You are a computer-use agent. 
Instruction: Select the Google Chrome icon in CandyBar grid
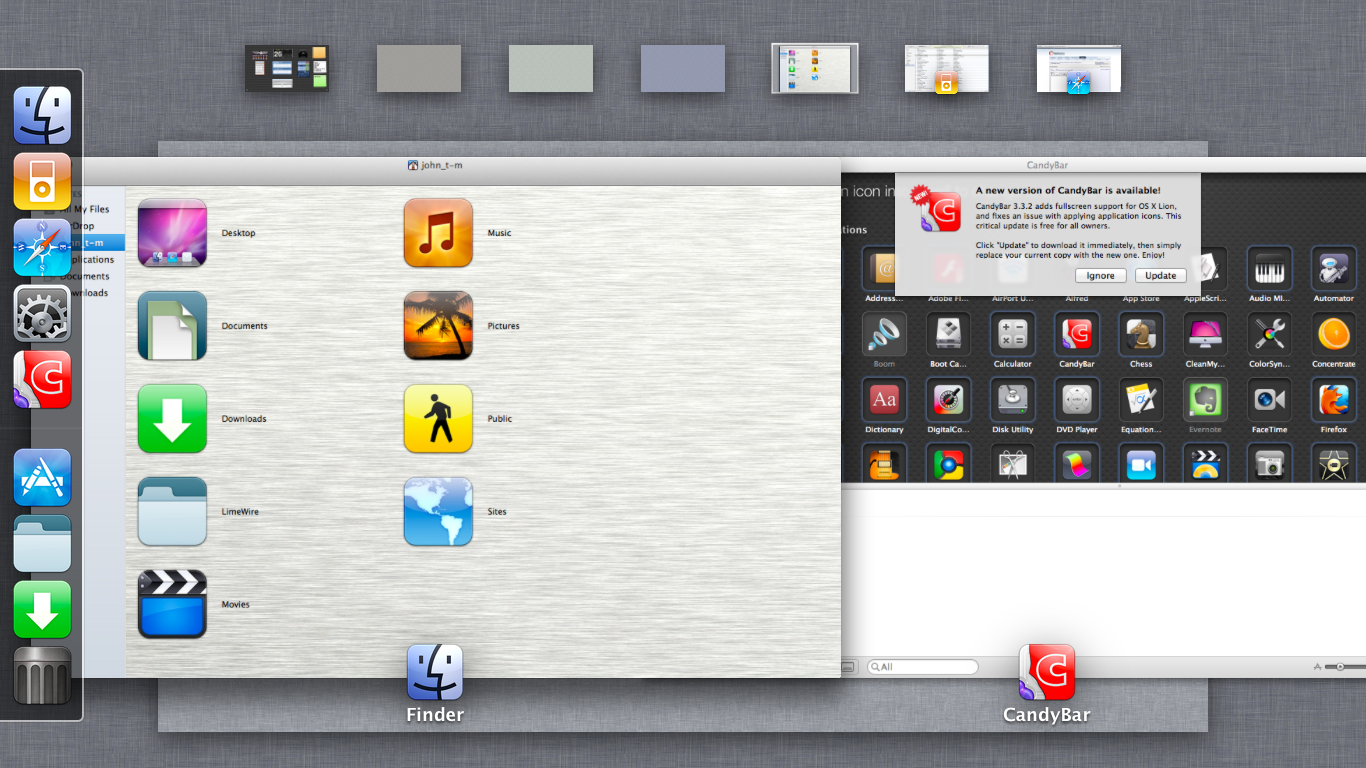click(x=948, y=464)
